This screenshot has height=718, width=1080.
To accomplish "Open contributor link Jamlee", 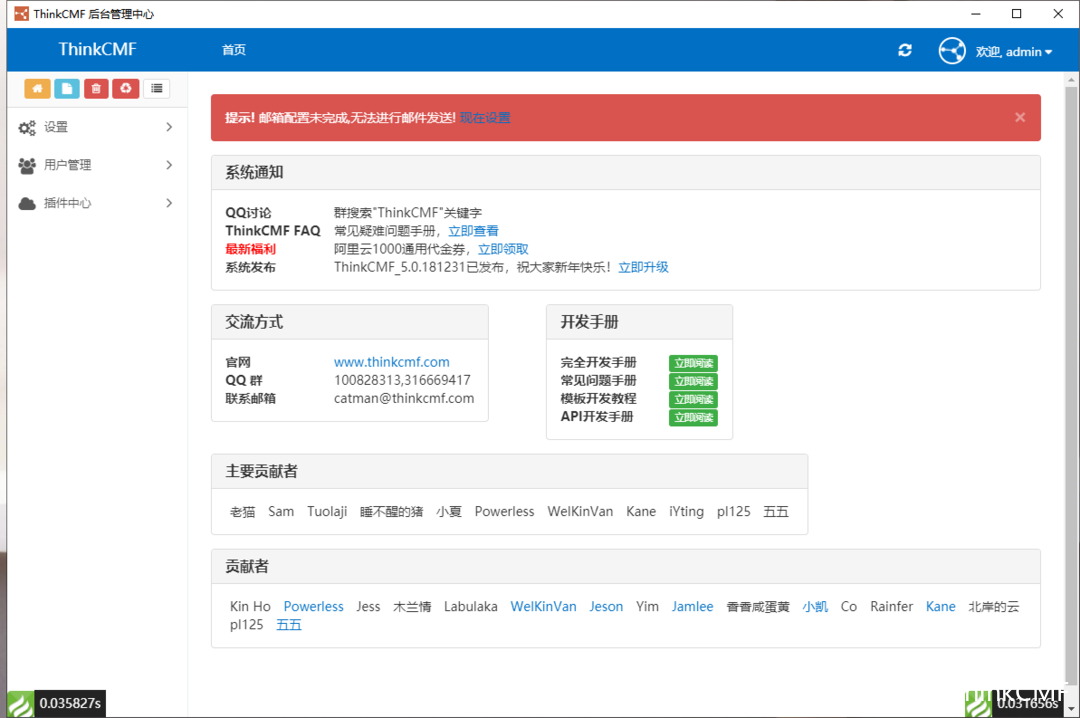I will pos(692,606).
